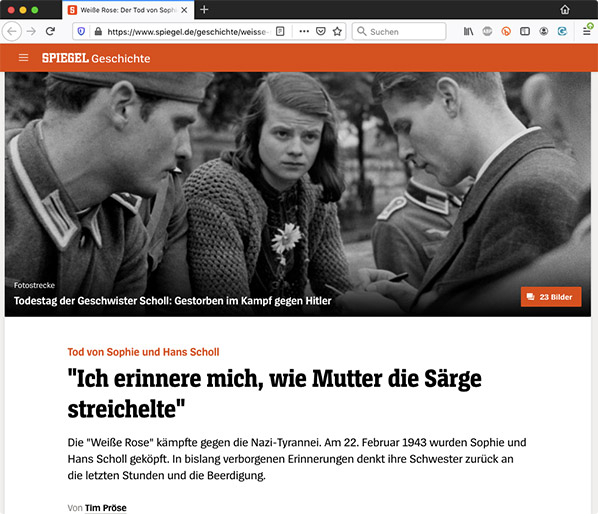598x514 pixels.
Task: Go back with the browser back arrow
Action: [12, 31]
